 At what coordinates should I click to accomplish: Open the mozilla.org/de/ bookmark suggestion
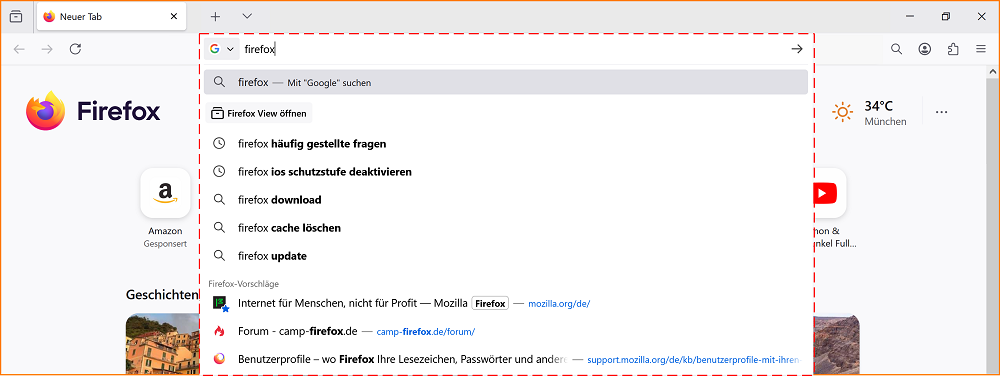pyautogui.click(x=506, y=304)
